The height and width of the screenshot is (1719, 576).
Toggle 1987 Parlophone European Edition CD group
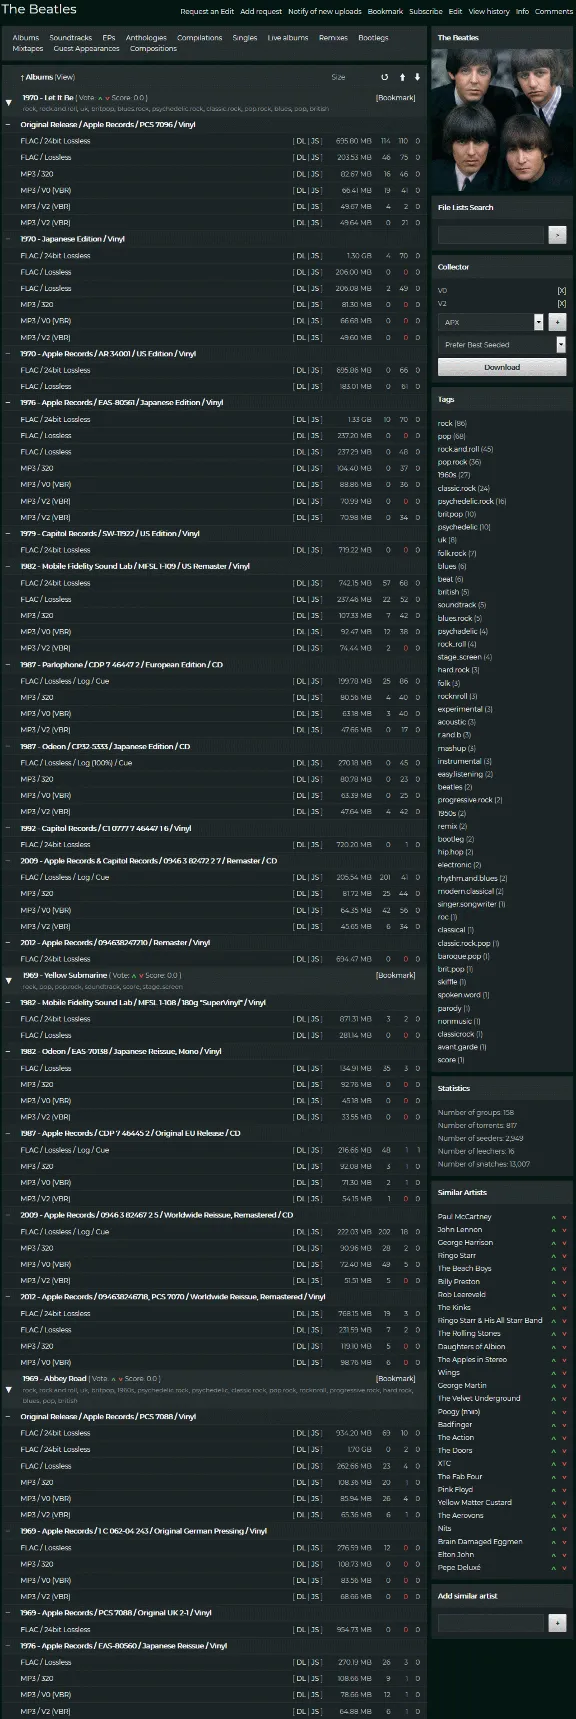[x=9, y=665]
